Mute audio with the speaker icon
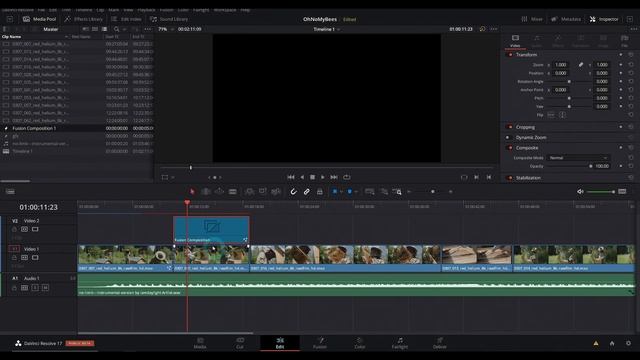 pos(580,191)
